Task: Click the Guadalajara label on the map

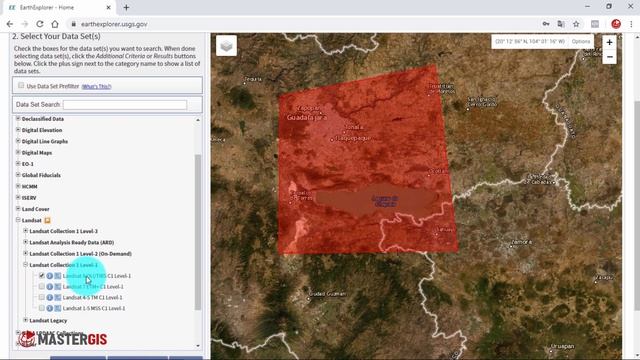Action: tap(307, 118)
